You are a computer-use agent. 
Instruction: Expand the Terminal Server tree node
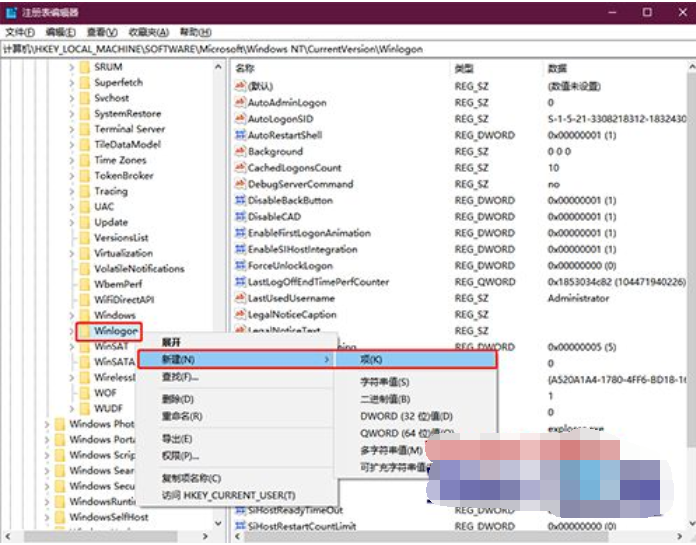click(71, 129)
